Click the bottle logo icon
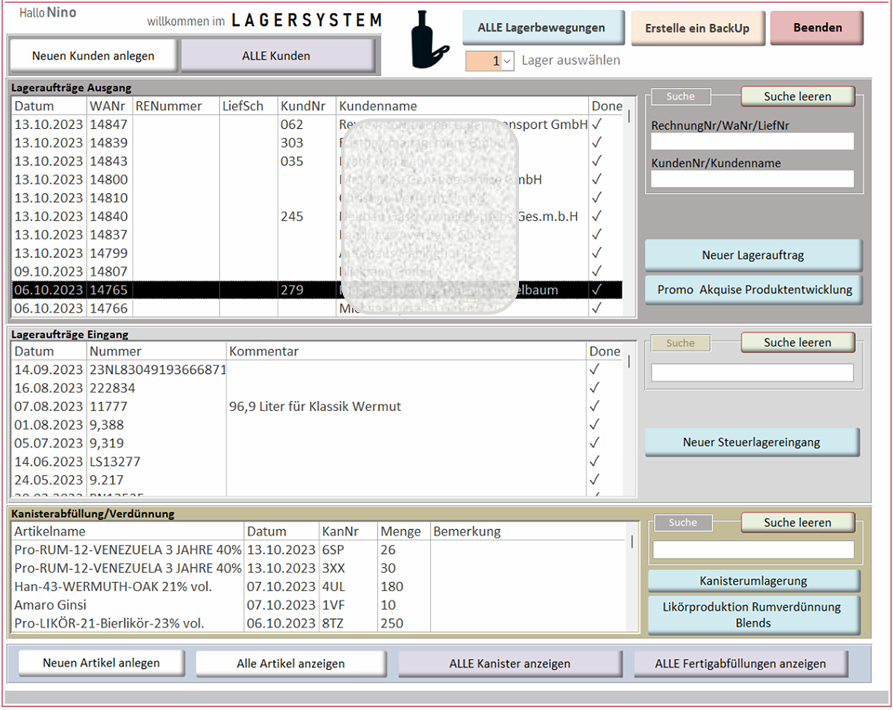The image size is (893, 710). (x=430, y=40)
